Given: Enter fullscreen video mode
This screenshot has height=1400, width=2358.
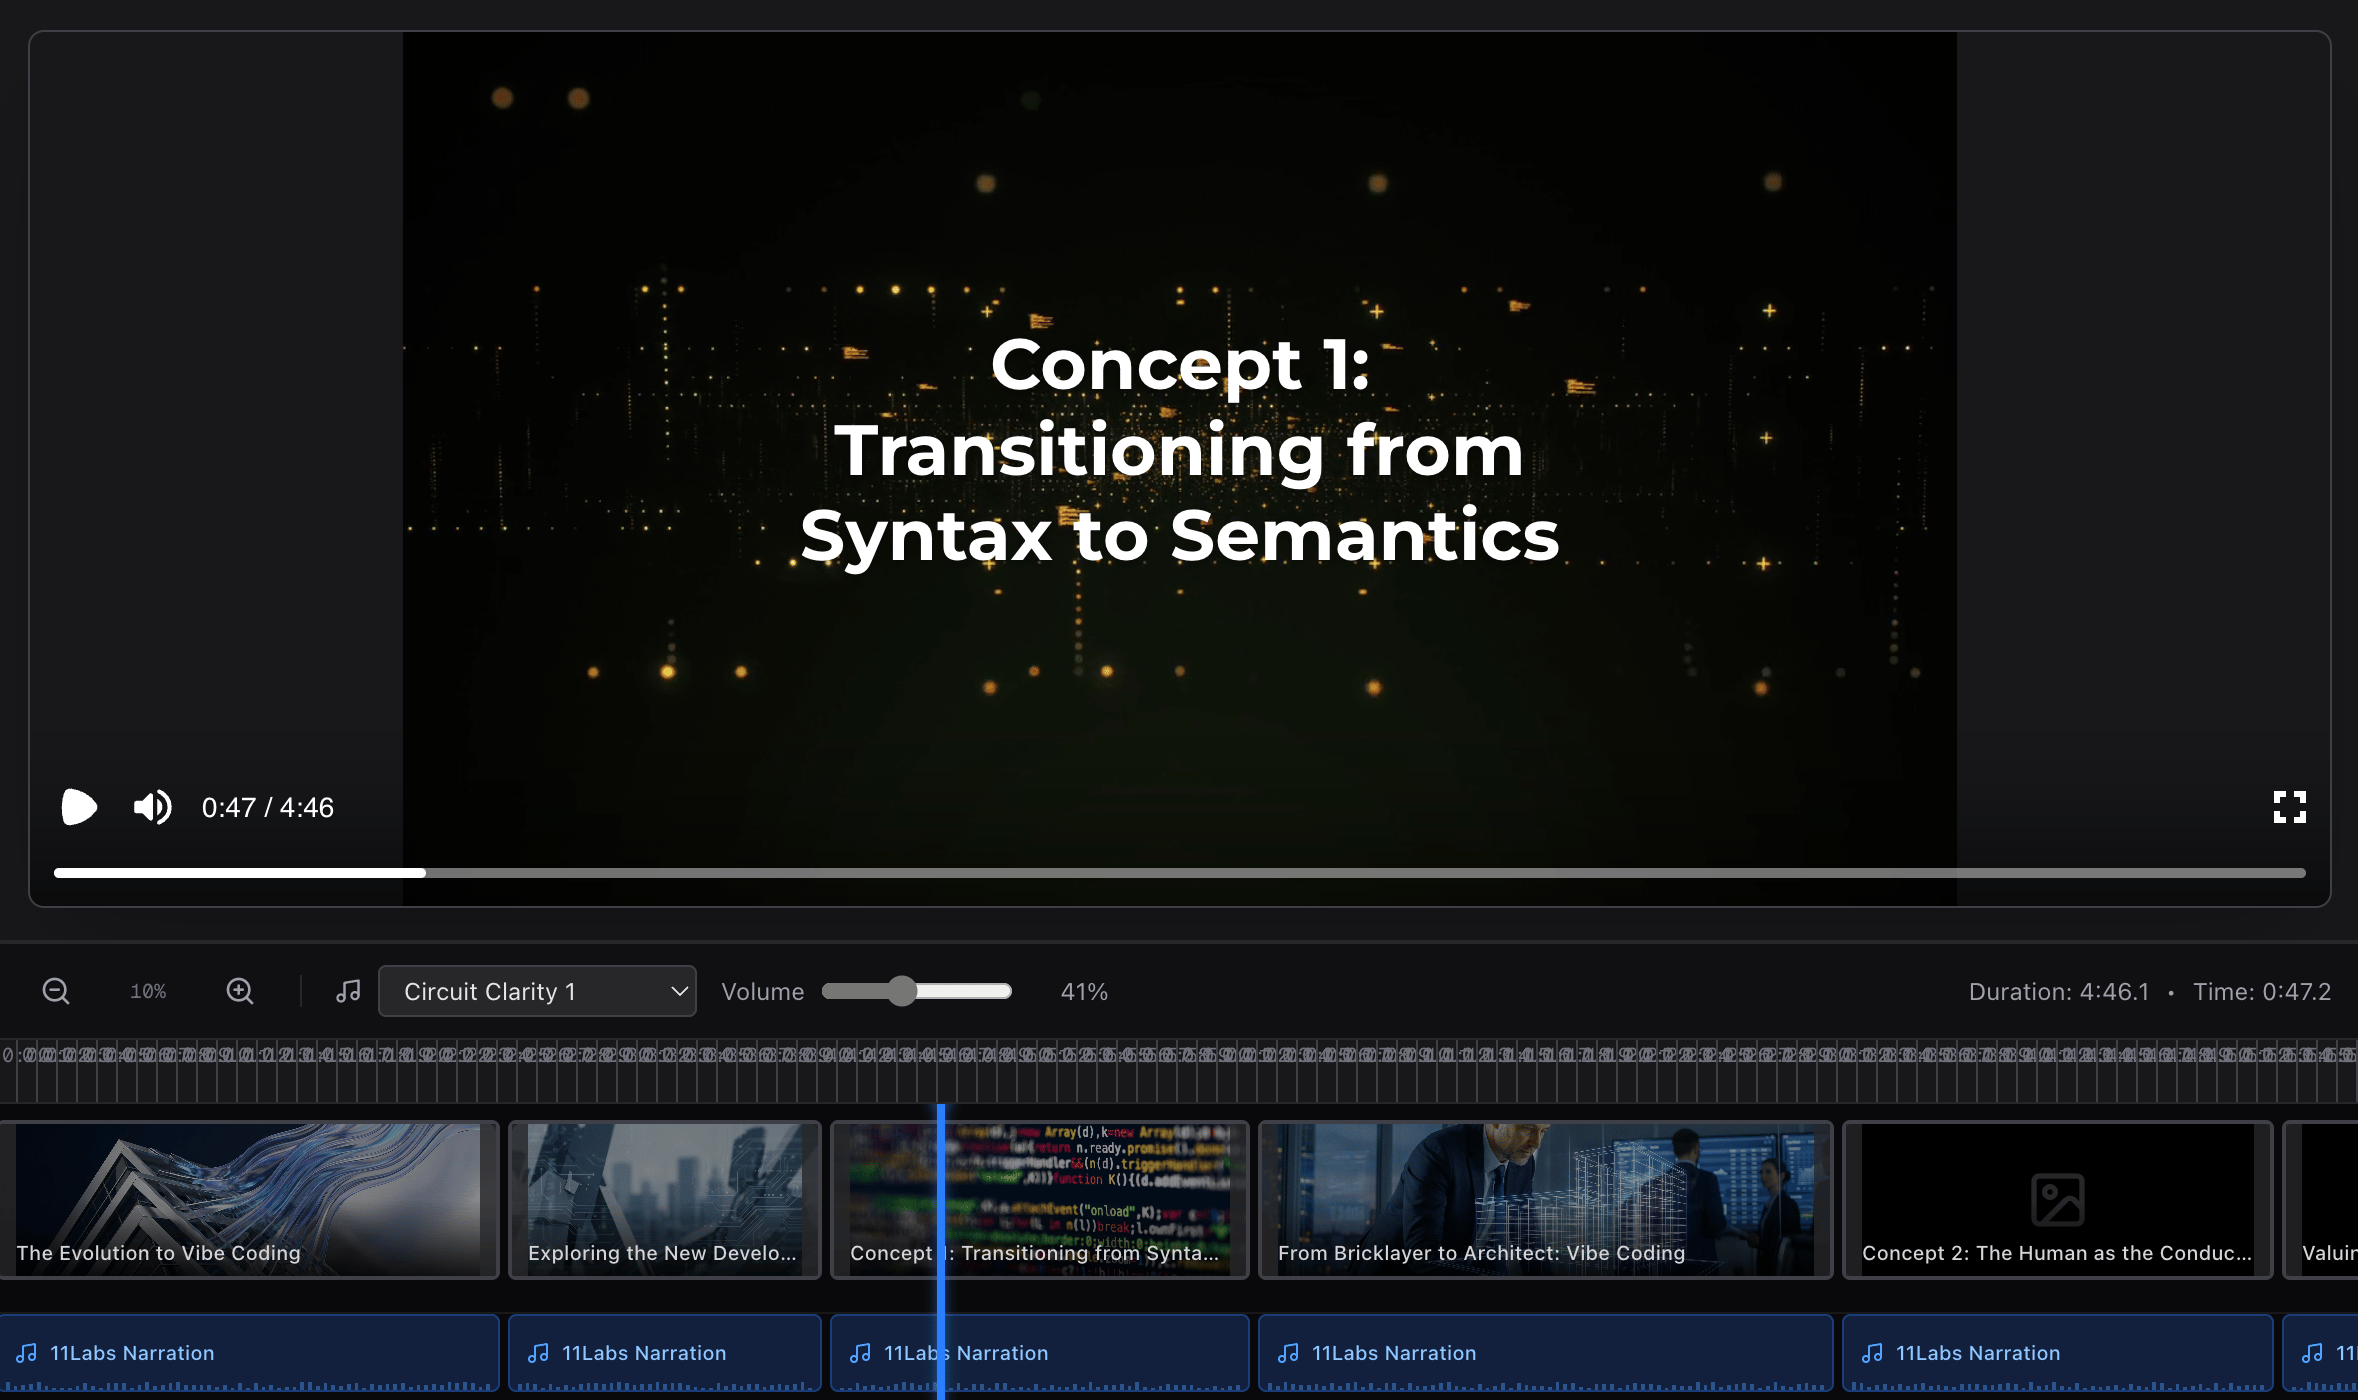Looking at the screenshot, I should pyautogui.click(x=2289, y=807).
